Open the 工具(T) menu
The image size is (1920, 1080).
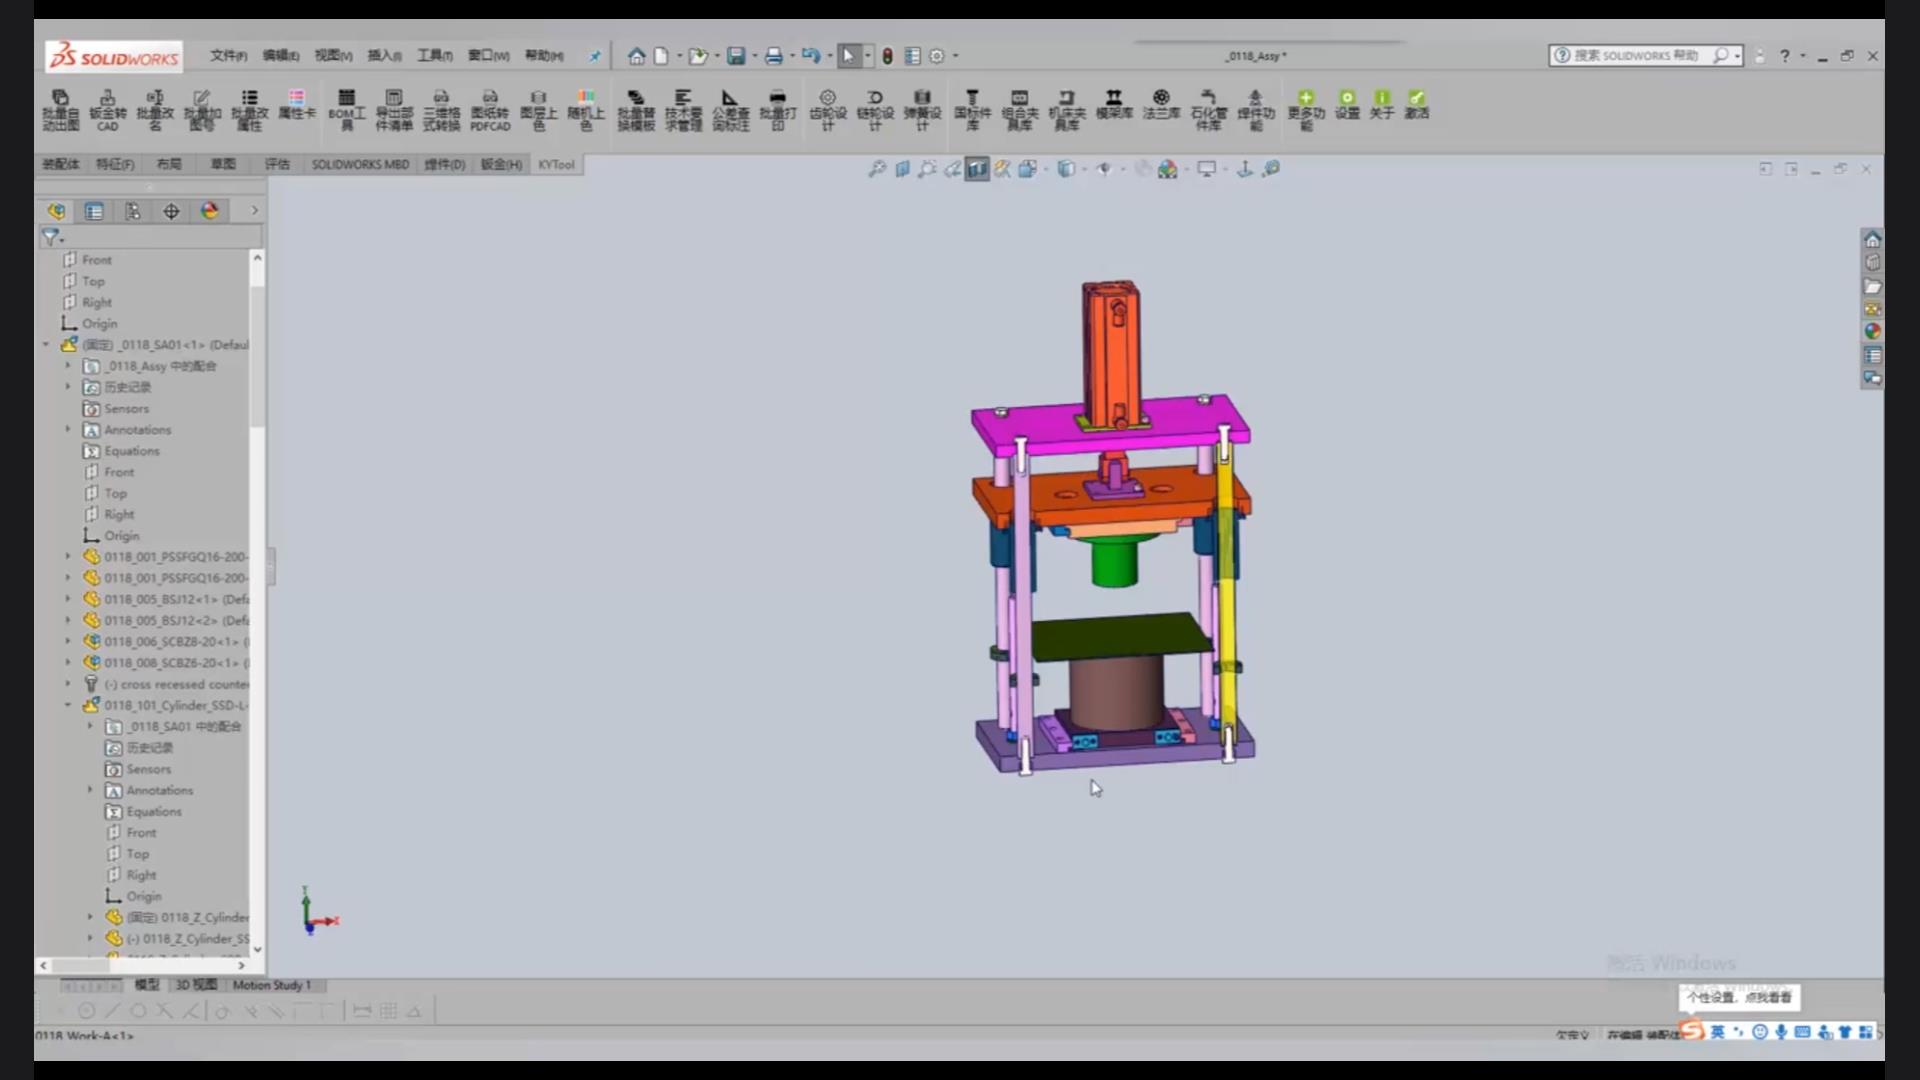[x=435, y=56]
